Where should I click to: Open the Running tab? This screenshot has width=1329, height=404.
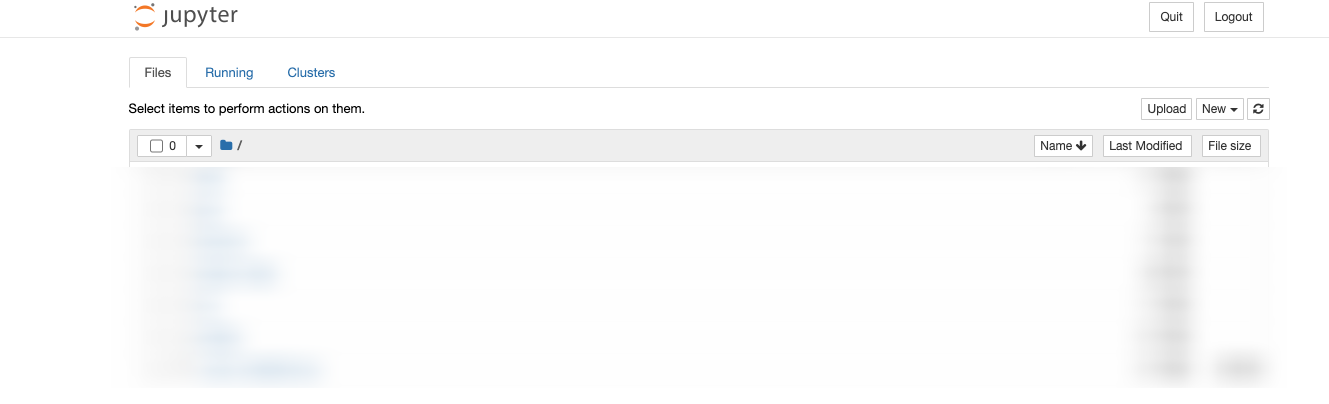[229, 73]
